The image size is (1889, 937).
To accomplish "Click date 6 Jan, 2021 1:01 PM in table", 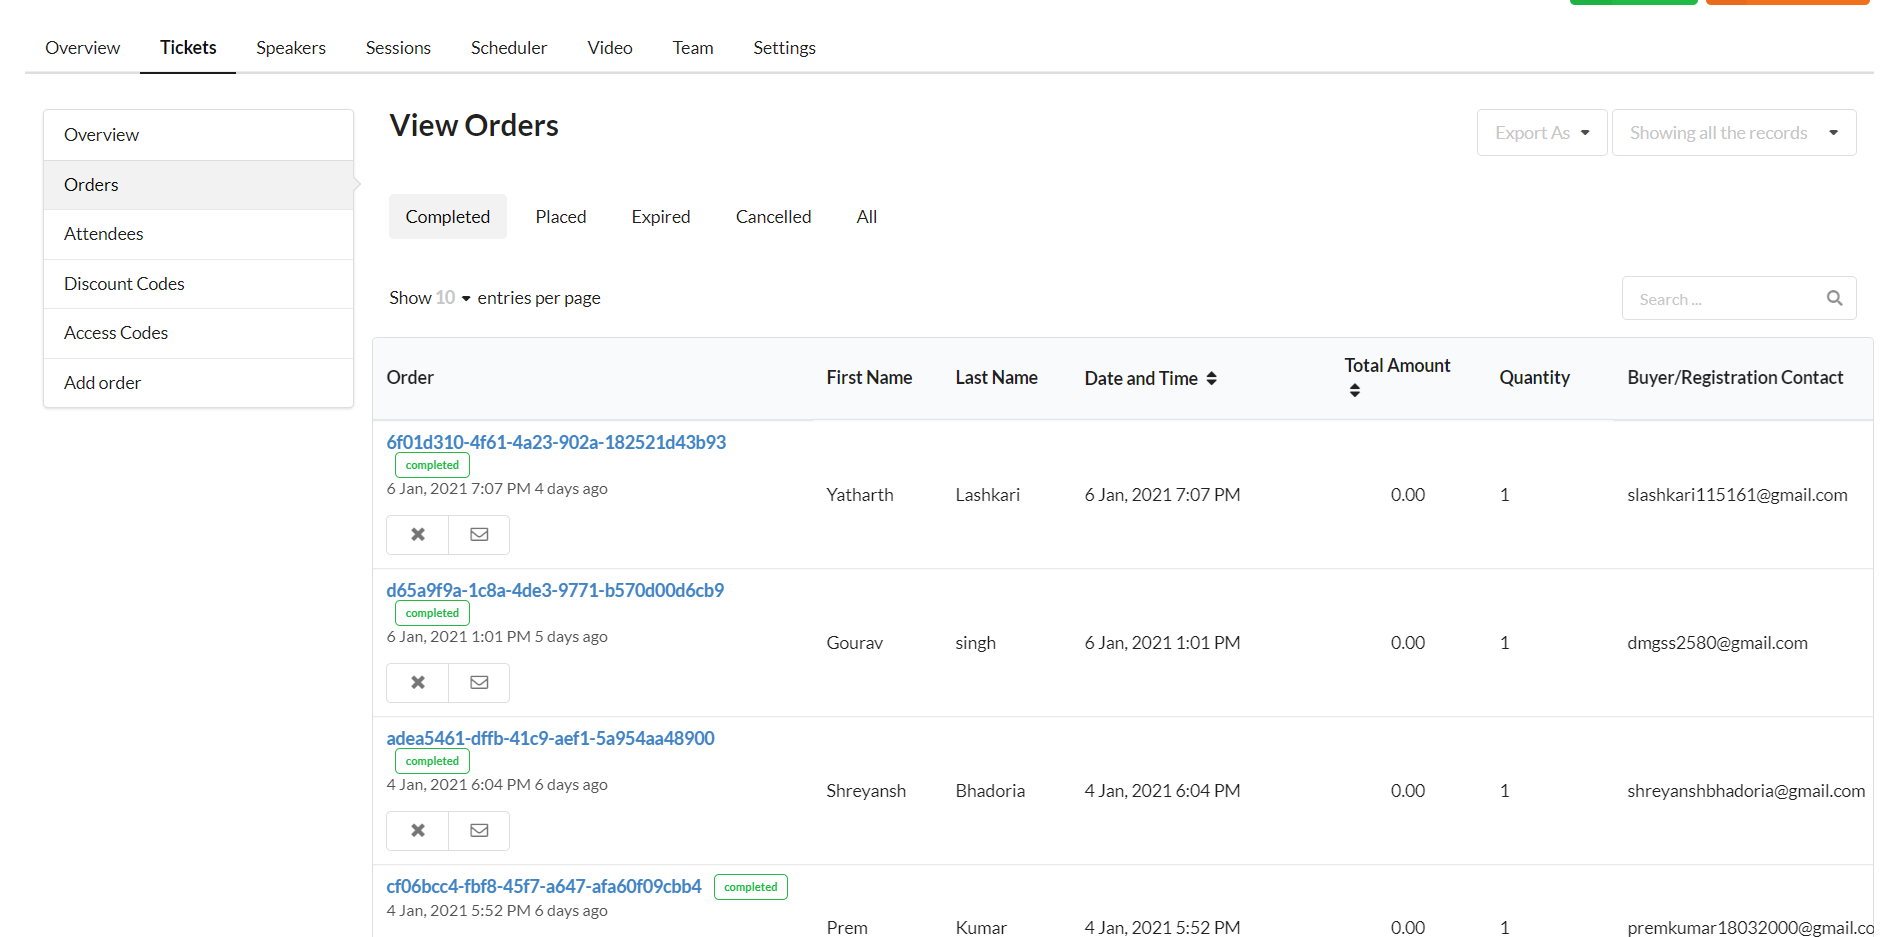I will pos(1162,643).
